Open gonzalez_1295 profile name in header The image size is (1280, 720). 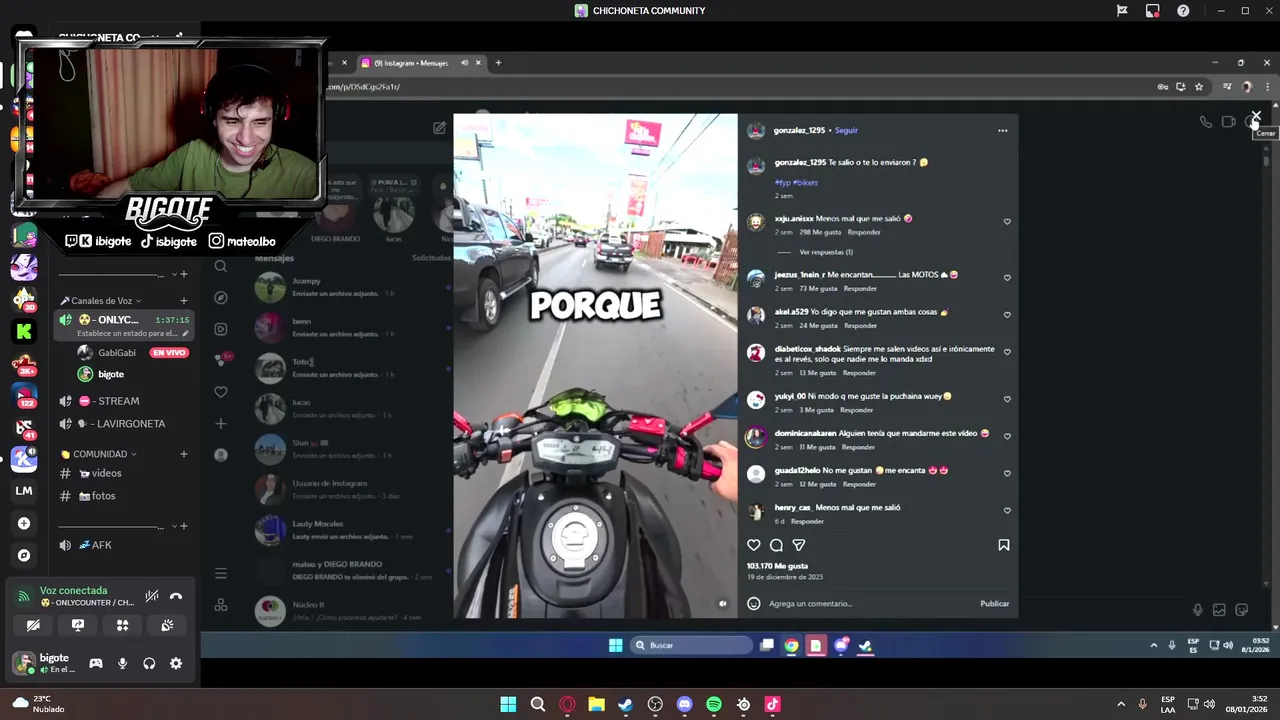pos(800,130)
